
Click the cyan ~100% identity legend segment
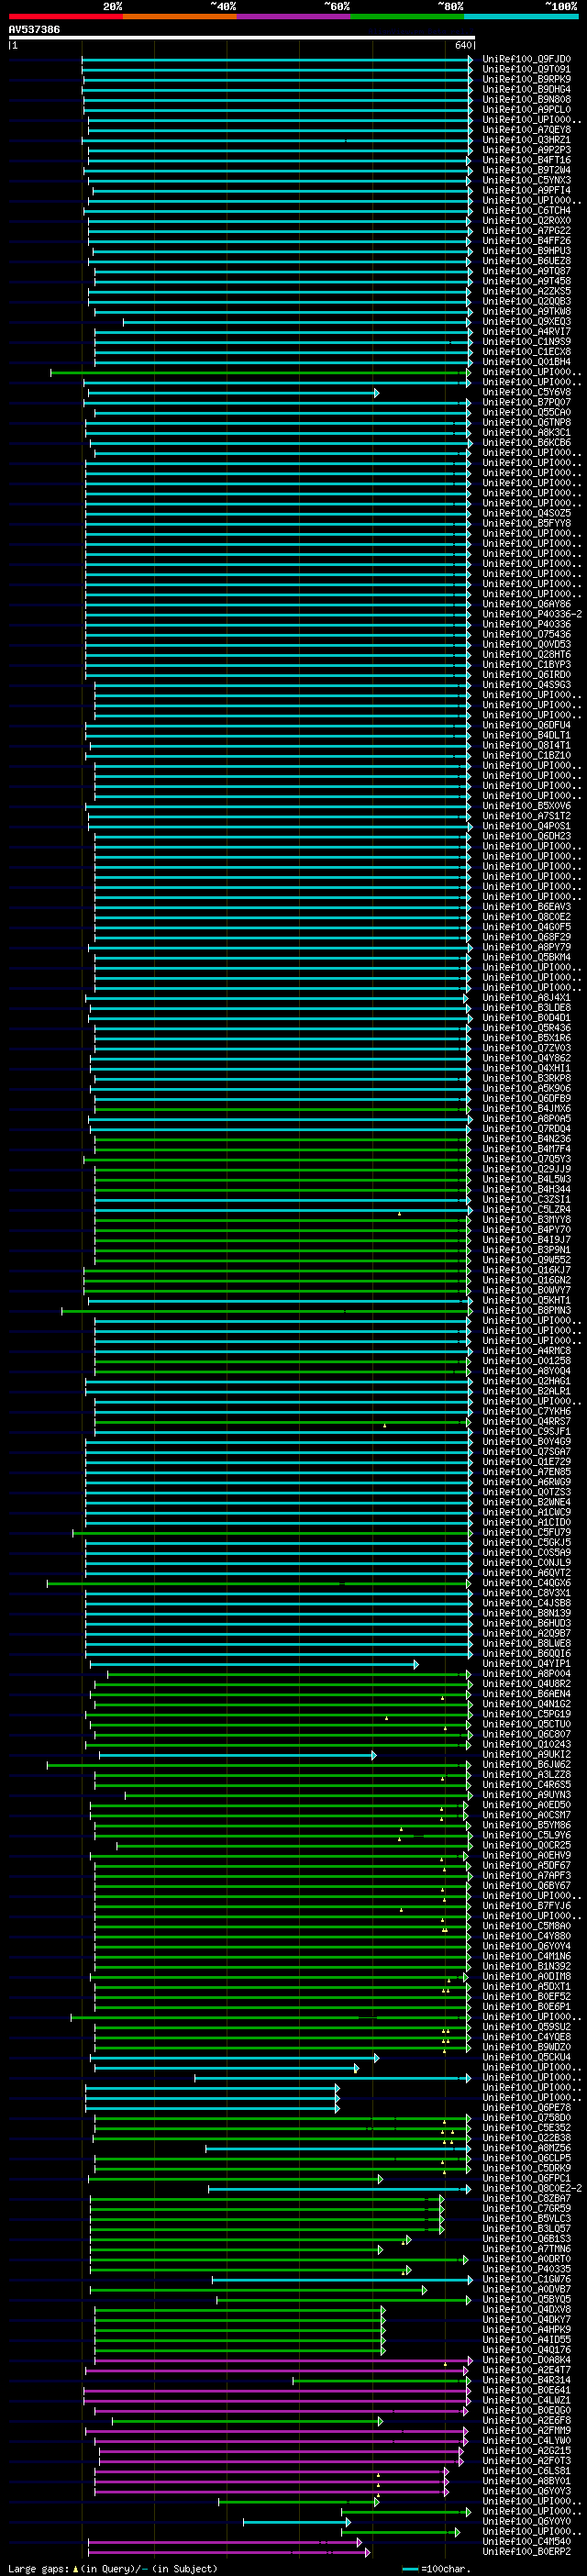(521, 16)
